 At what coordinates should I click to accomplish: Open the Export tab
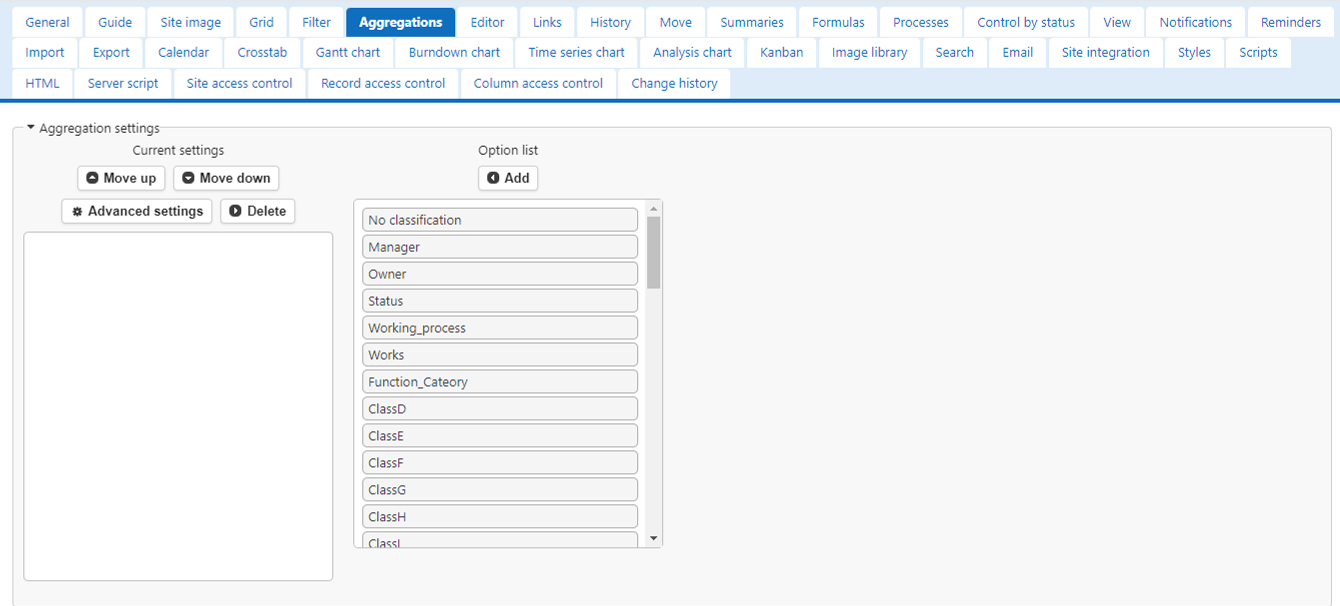(111, 52)
